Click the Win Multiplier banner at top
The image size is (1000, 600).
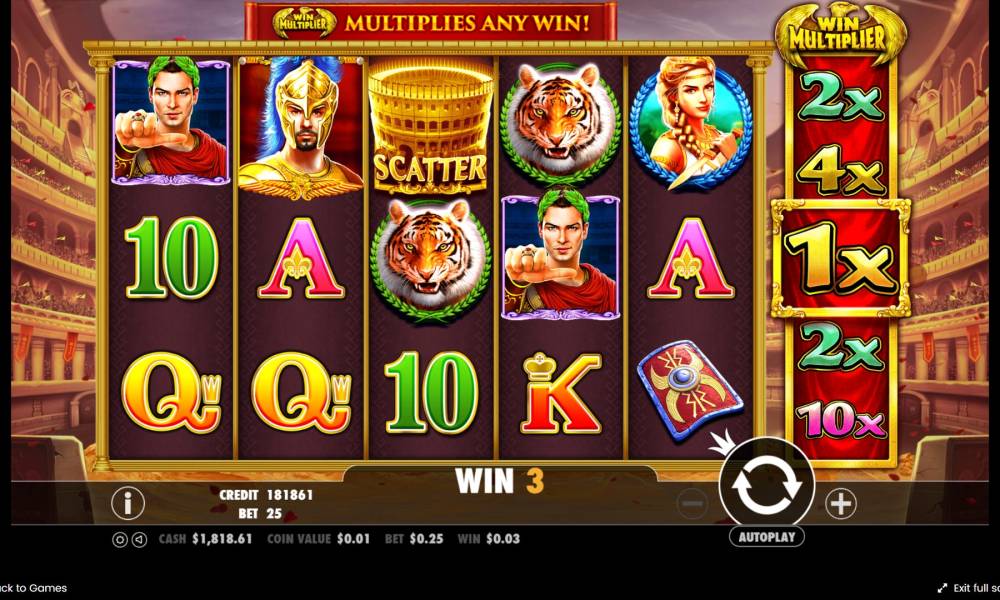[x=430, y=22]
